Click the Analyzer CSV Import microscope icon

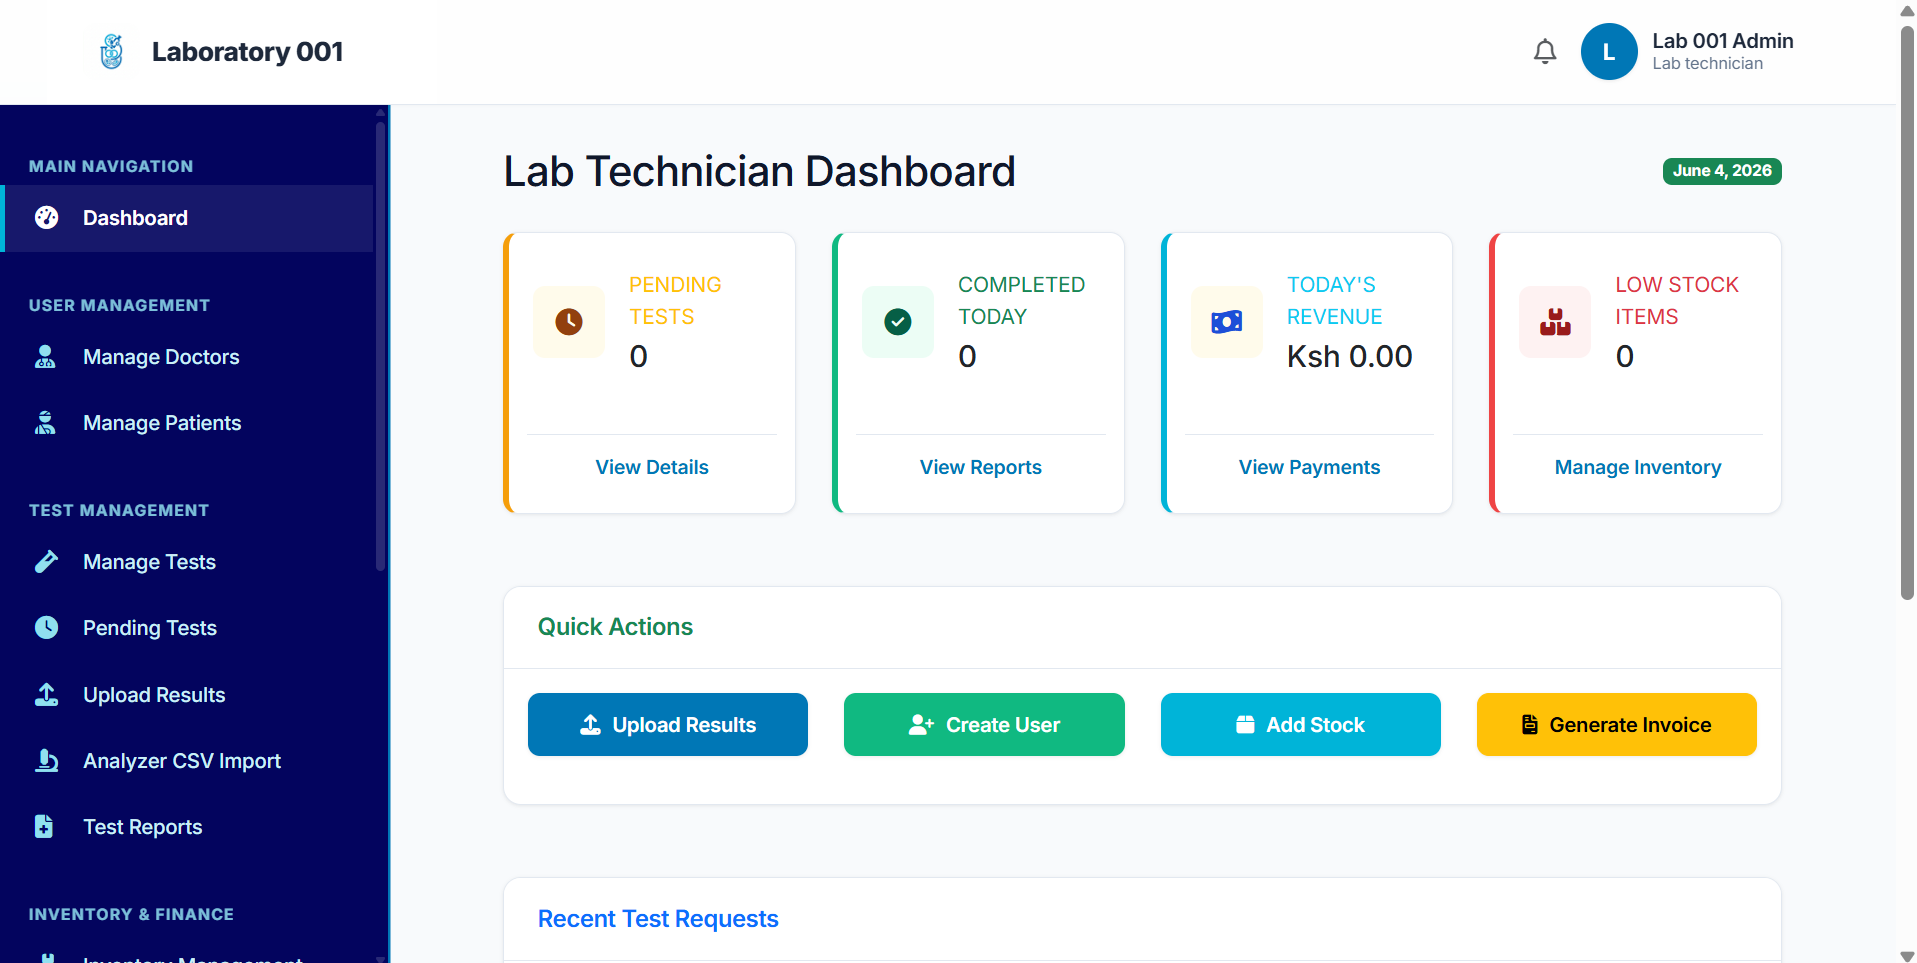[x=47, y=760]
